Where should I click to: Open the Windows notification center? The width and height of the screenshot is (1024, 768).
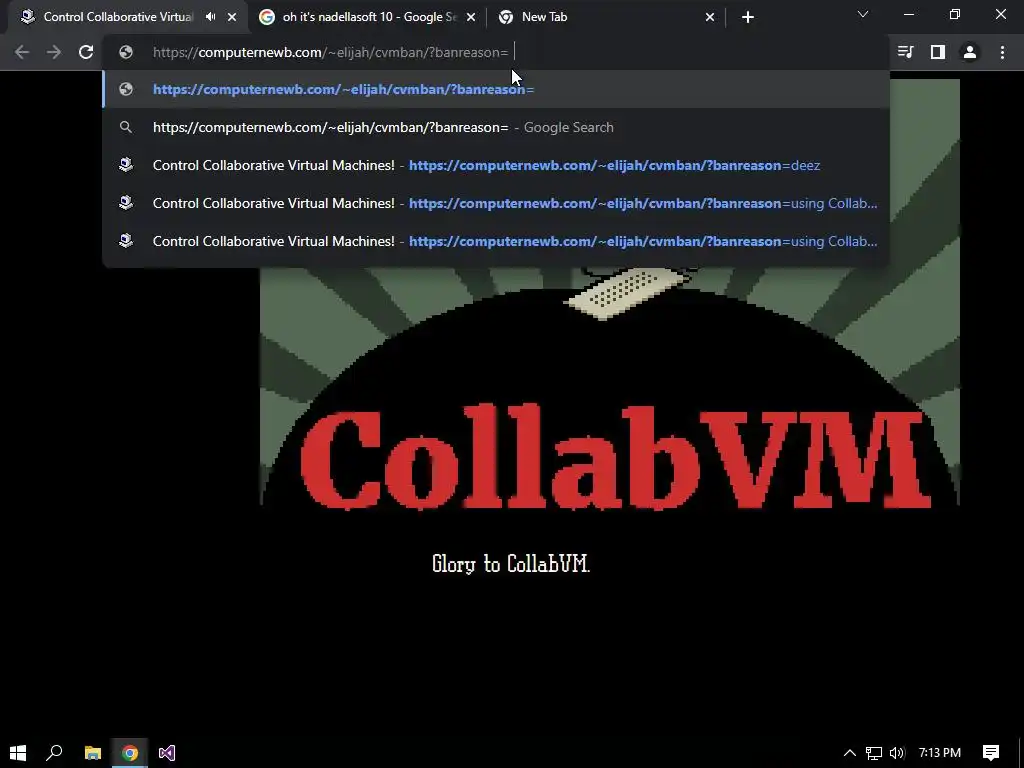coord(991,753)
